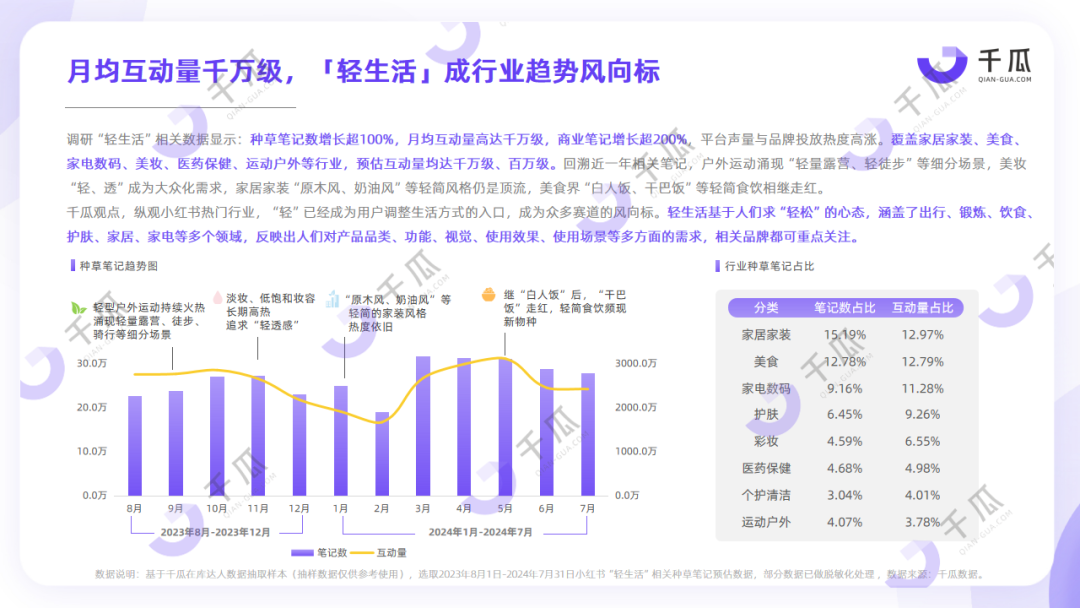
Task: Click the 4.98% value
Action: coord(922,468)
